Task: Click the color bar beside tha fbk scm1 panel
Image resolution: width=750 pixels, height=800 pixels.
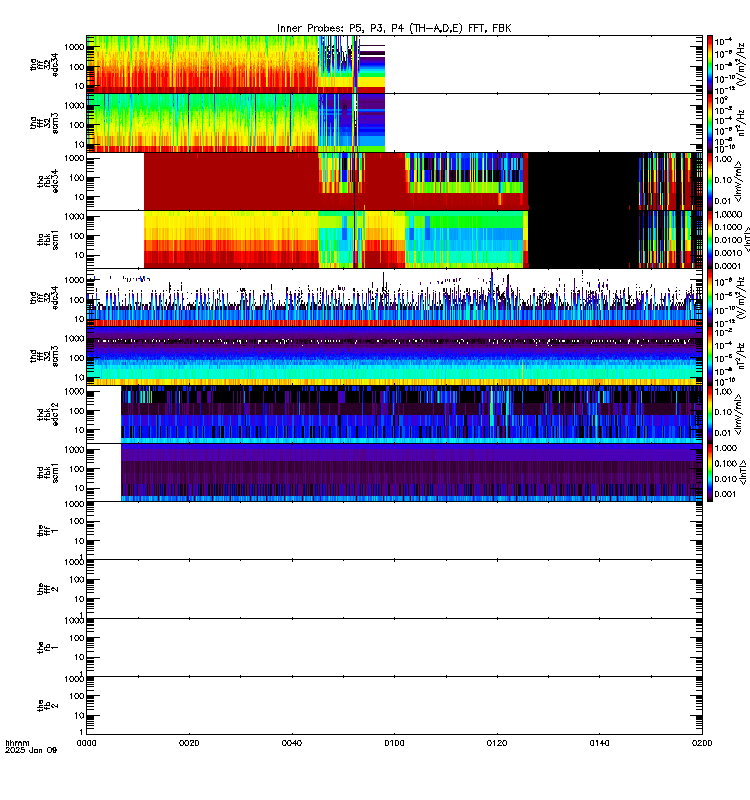Action: [x=710, y=239]
